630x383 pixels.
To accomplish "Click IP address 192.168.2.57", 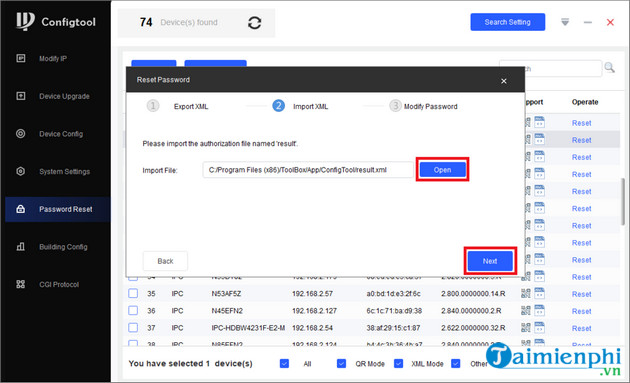I will pyautogui.click(x=312, y=294).
